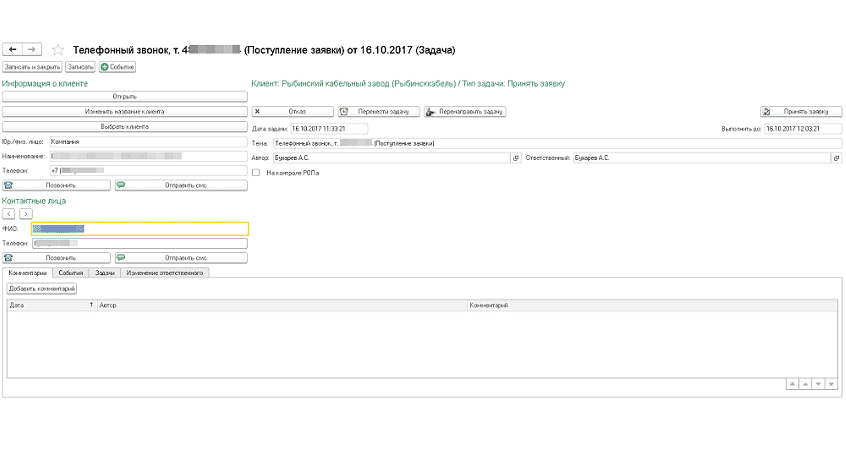Save with the Записать button
This screenshot has width=846, height=469.
pos(80,67)
